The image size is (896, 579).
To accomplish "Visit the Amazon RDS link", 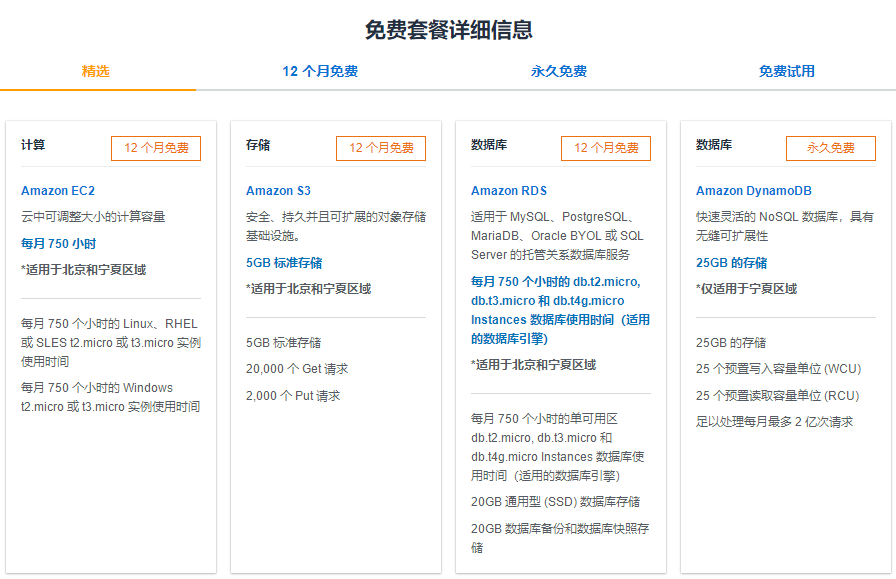I will (509, 191).
